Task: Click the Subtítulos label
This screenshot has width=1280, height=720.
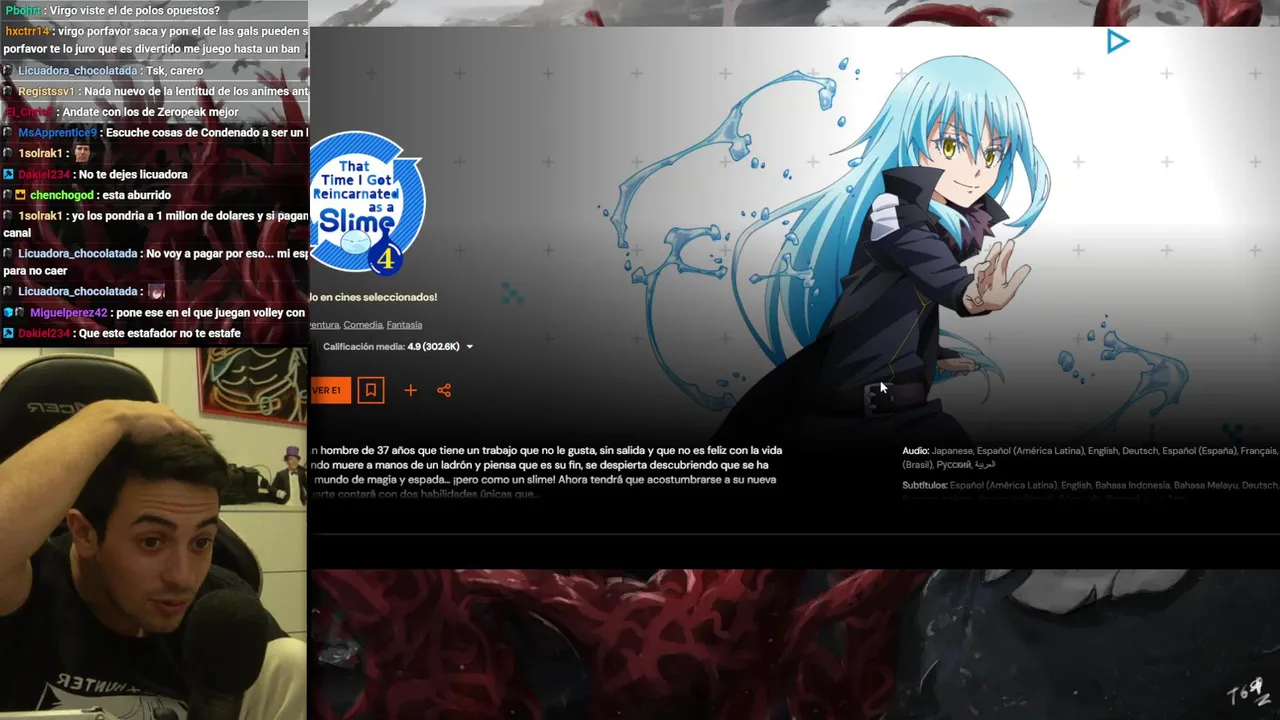Action: pyautogui.click(x=924, y=485)
